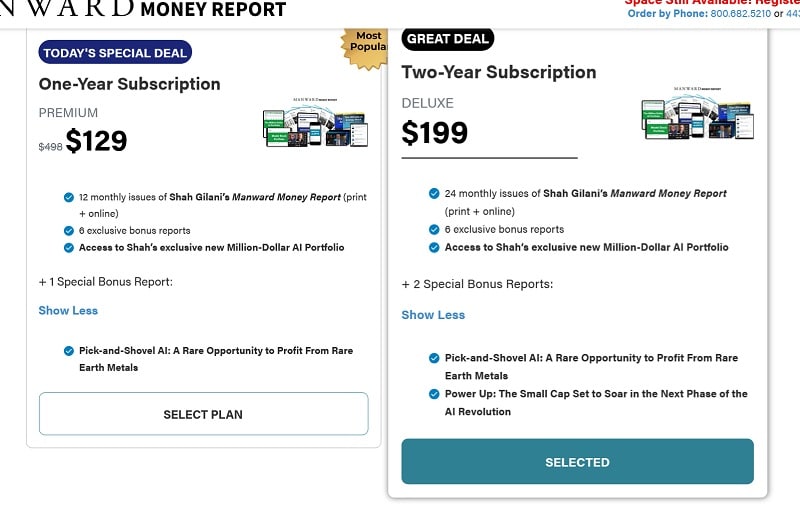800x506 pixels.
Task: Click the teal SELECTED button
Action: click(x=577, y=462)
